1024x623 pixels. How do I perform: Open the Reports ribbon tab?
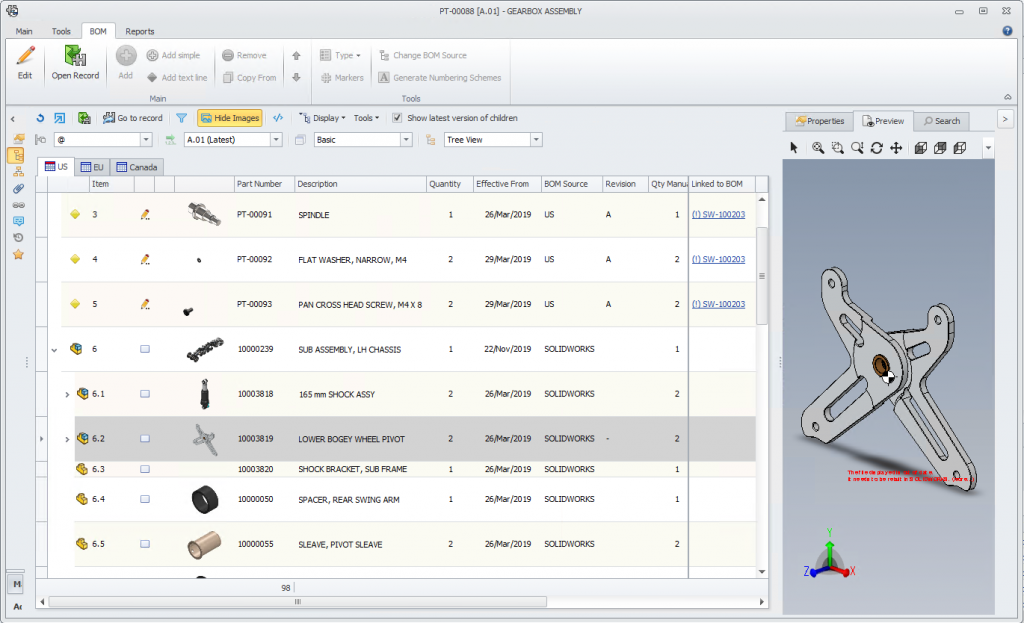(140, 31)
